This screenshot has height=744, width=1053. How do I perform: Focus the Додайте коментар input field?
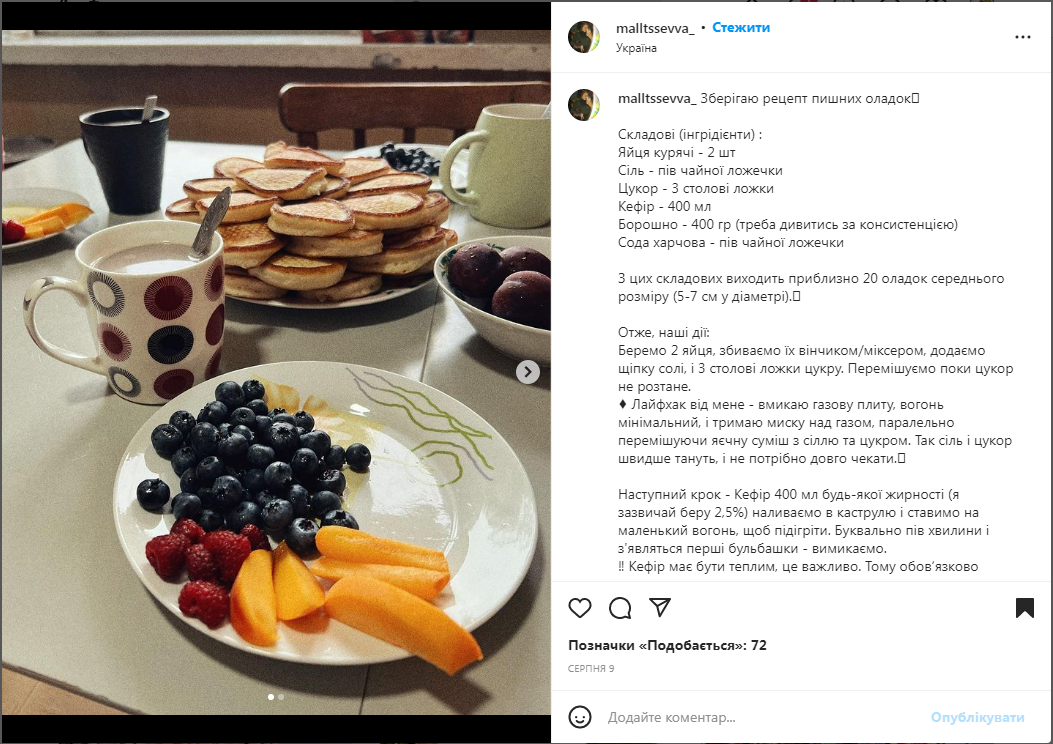click(x=760, y=717)
